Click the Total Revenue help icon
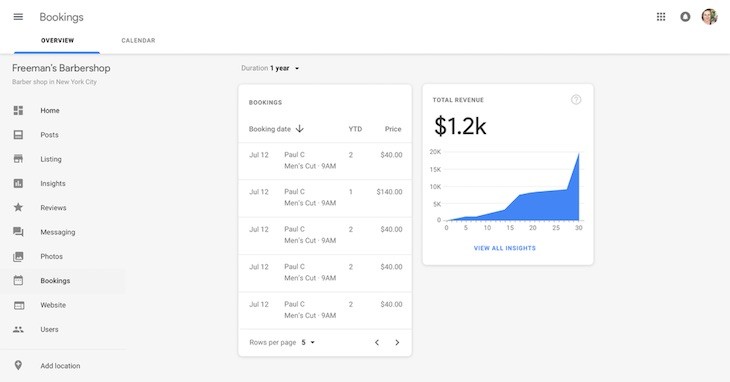The height and width of the screenshot is (382, 730). (x=576, y=100)
